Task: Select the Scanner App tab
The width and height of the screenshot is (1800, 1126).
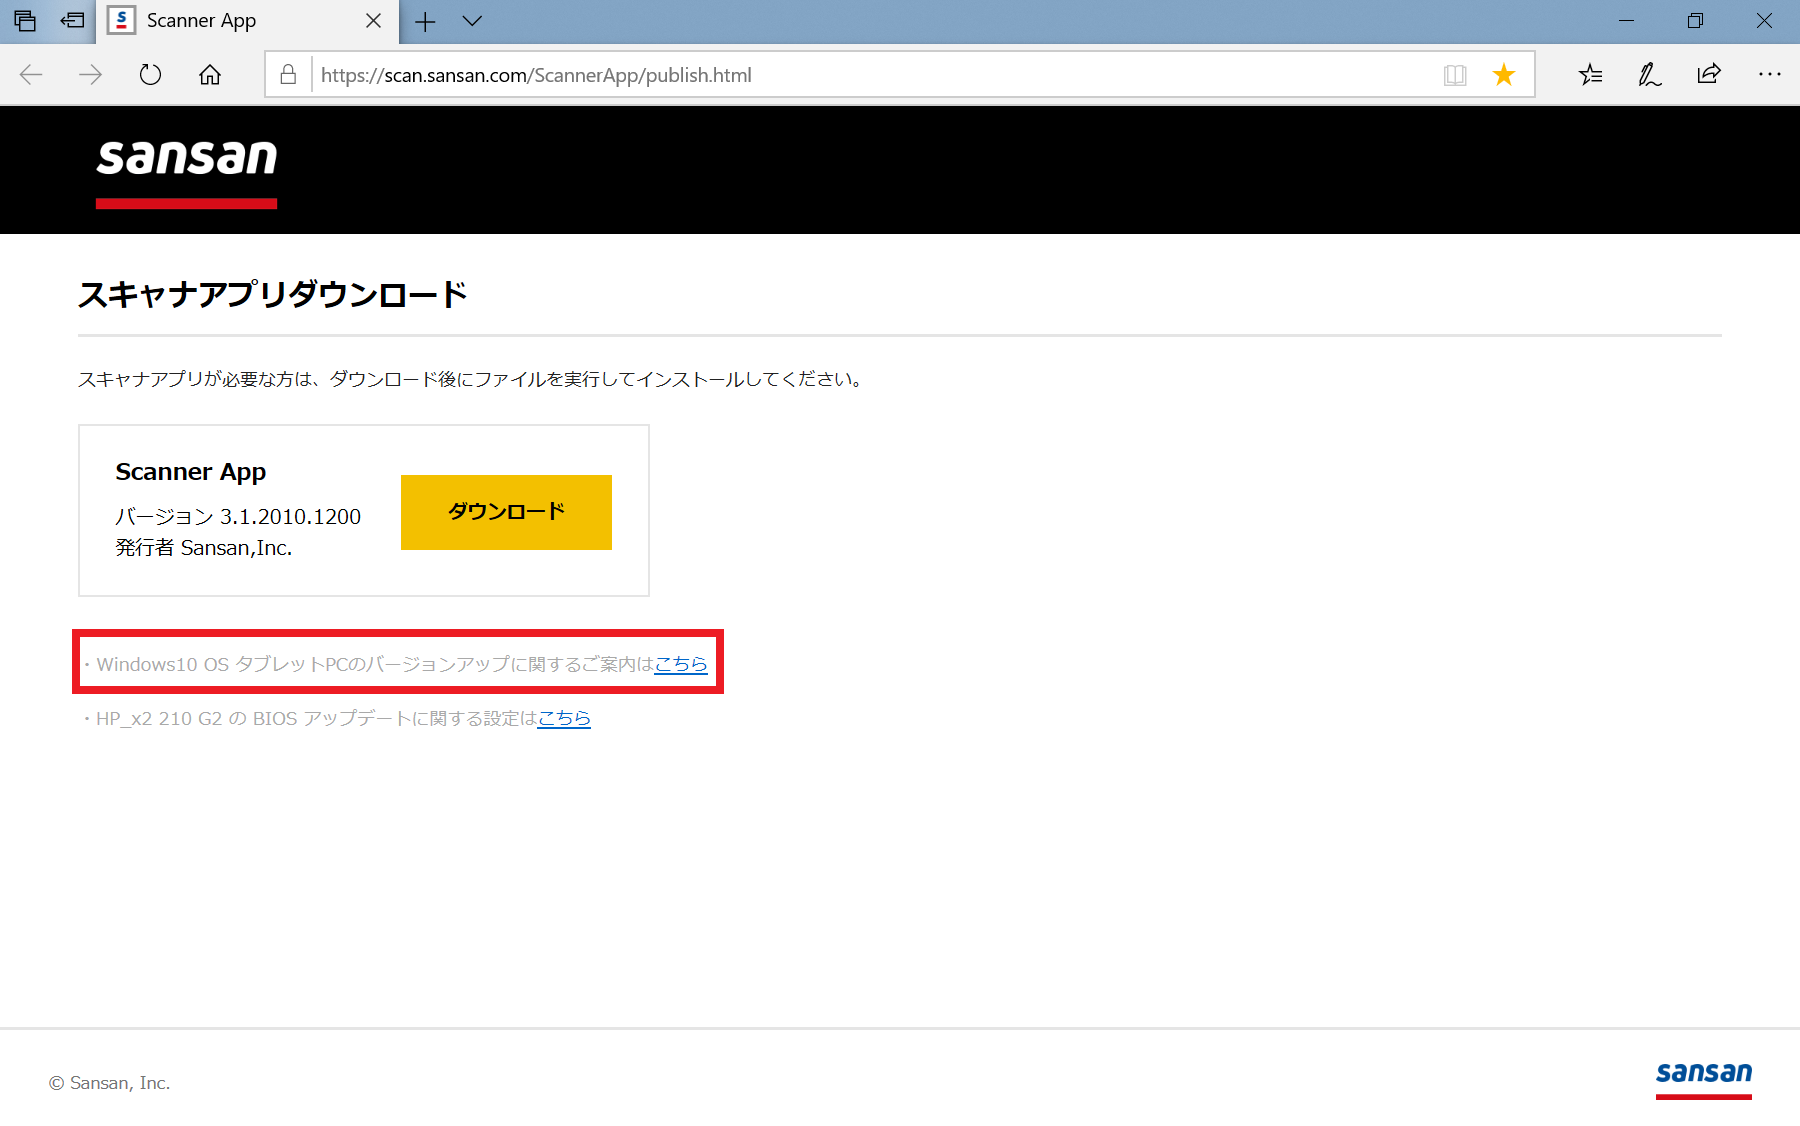Action: point(247,21)
